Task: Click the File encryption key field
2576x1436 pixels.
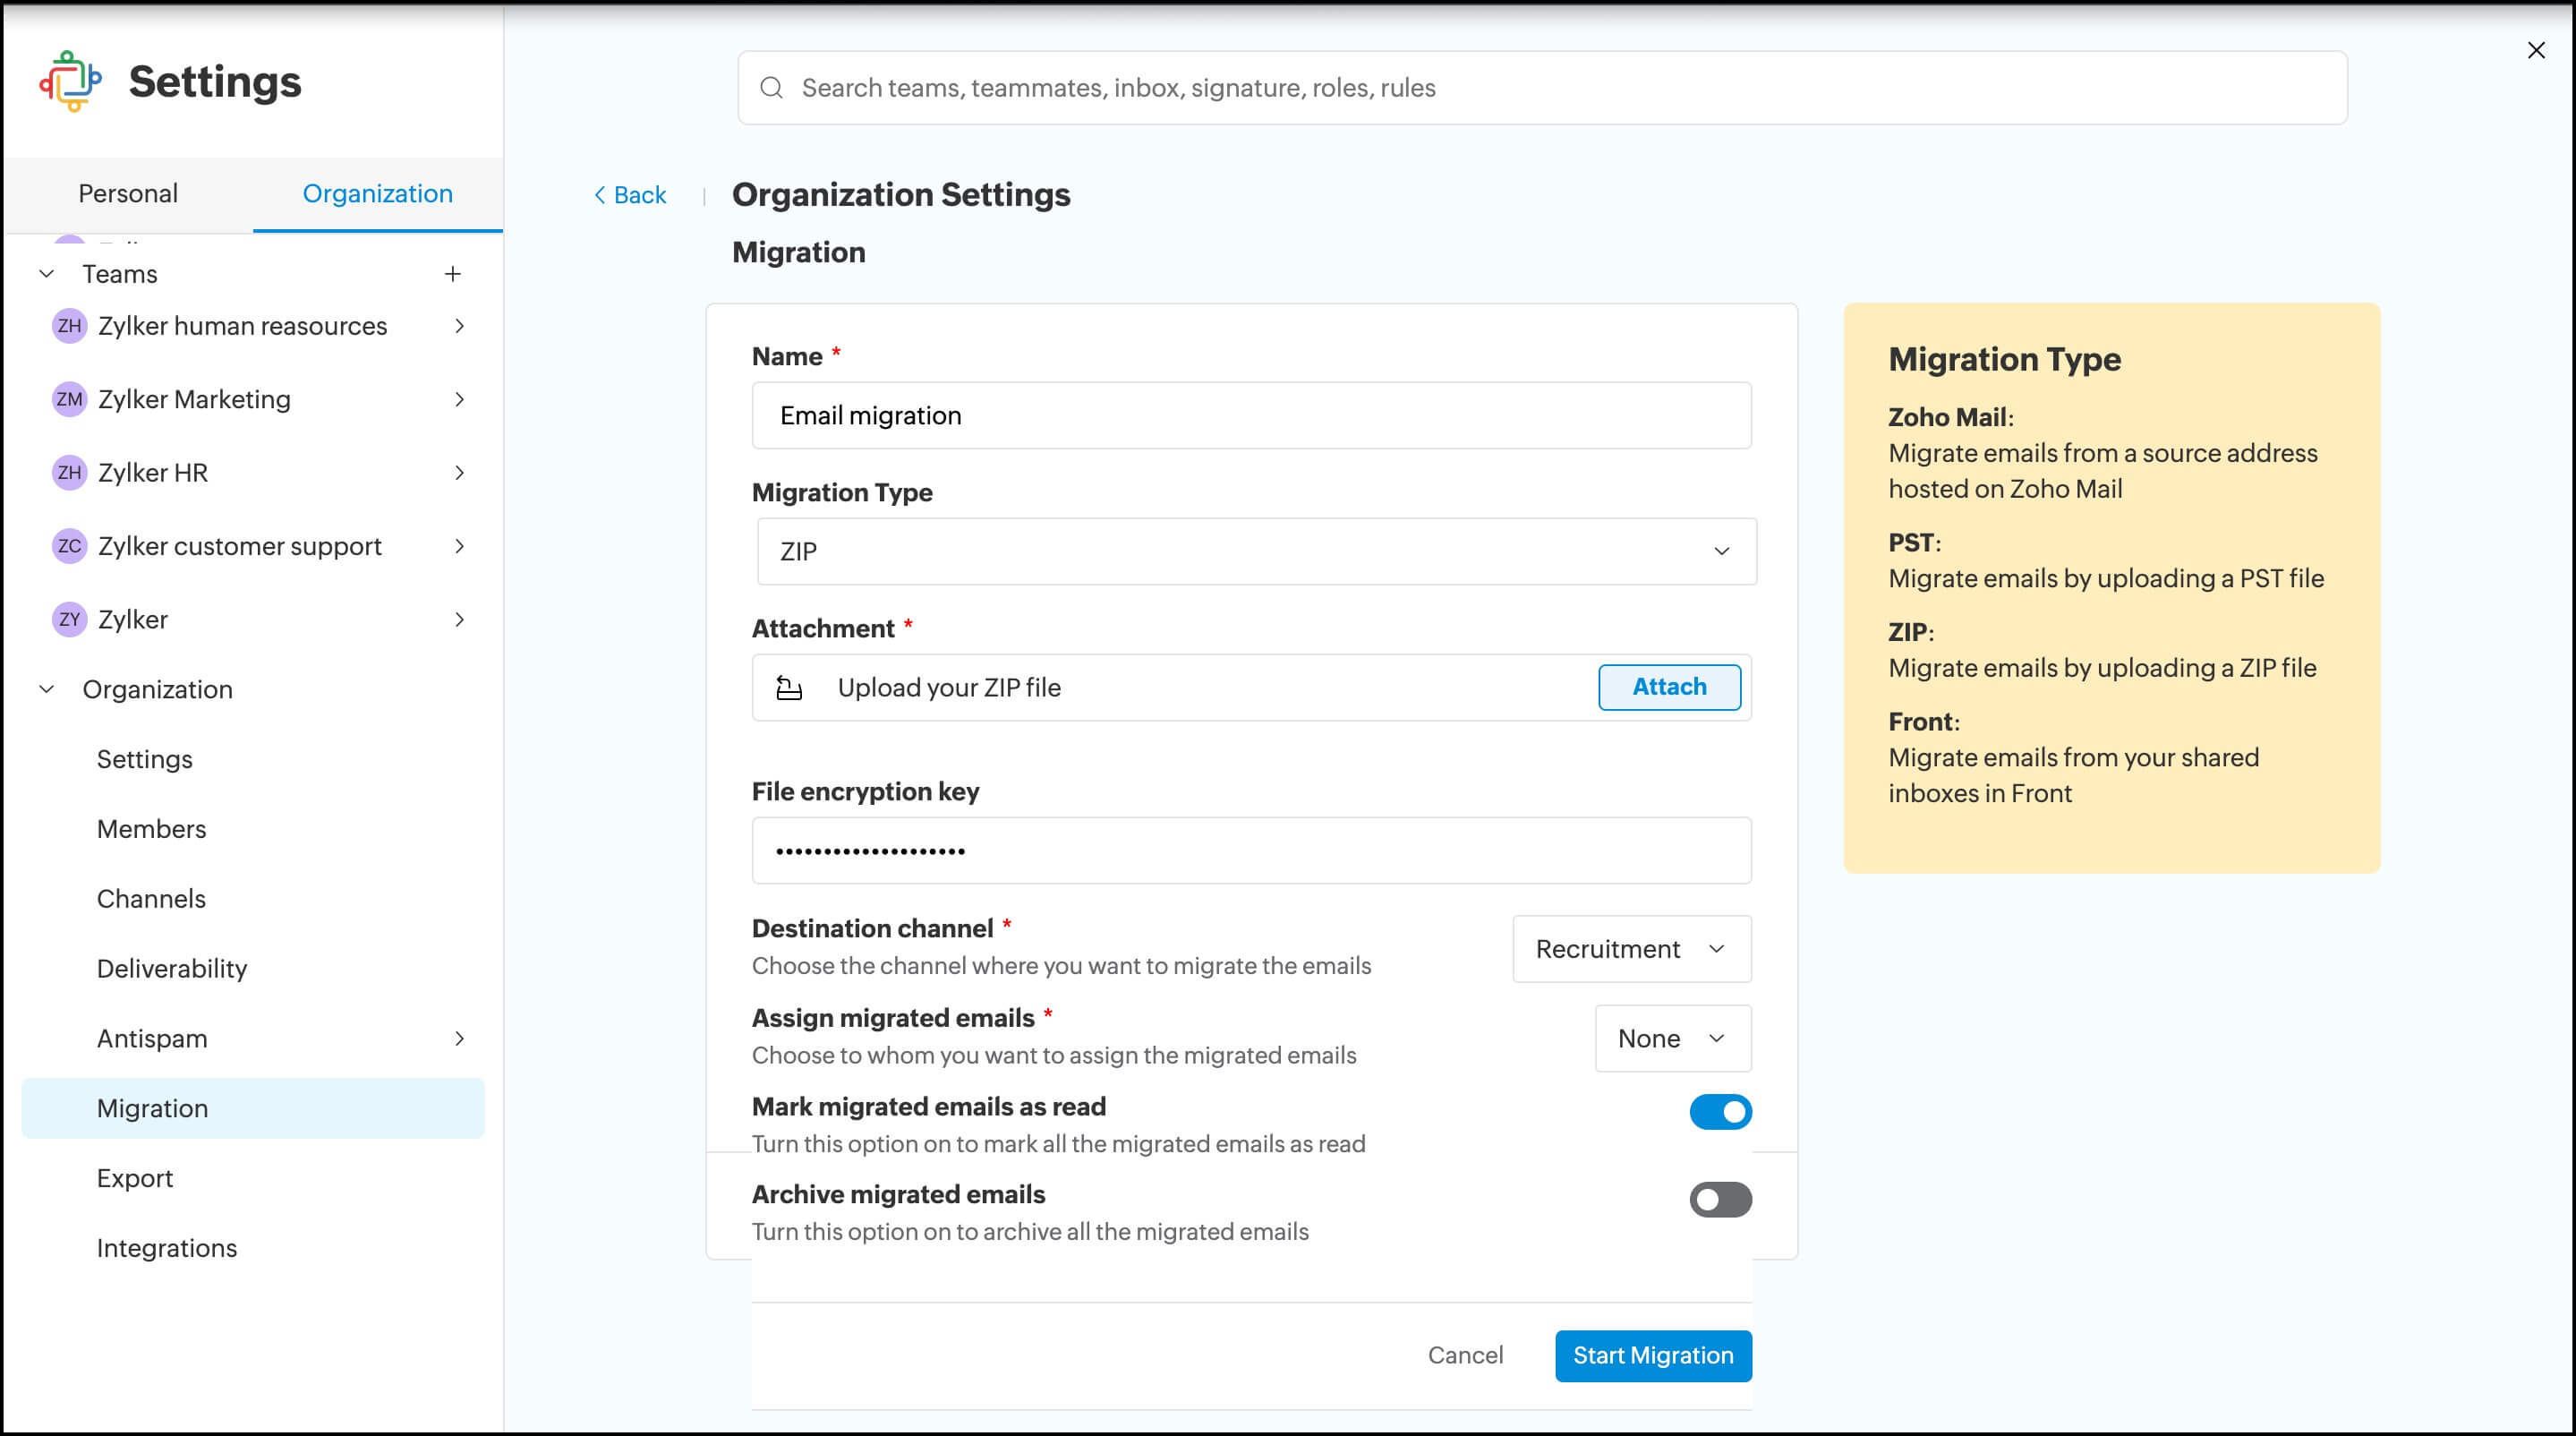Action: click(1250, 851)
